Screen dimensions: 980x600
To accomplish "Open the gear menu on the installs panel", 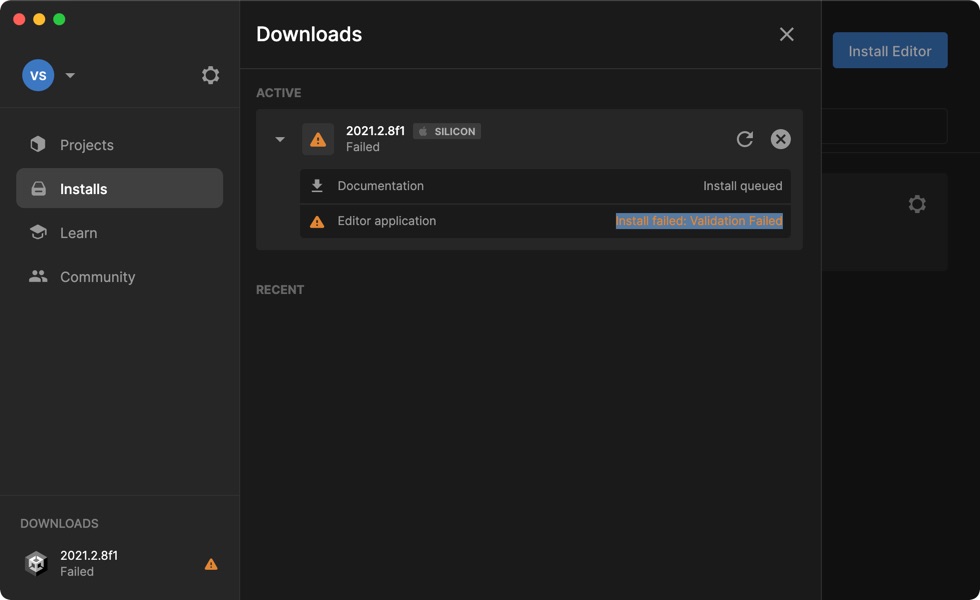I will coord(917,203).
